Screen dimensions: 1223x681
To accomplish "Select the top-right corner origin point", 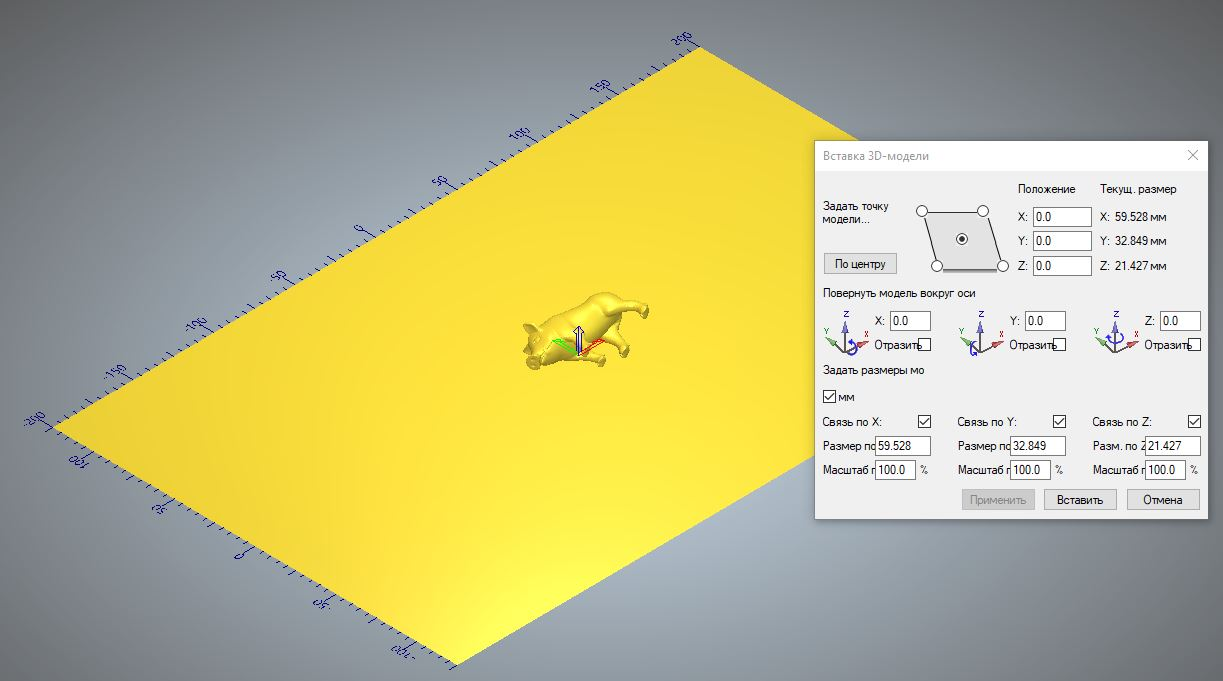I will pyautogui.click(x=983, y=211).
